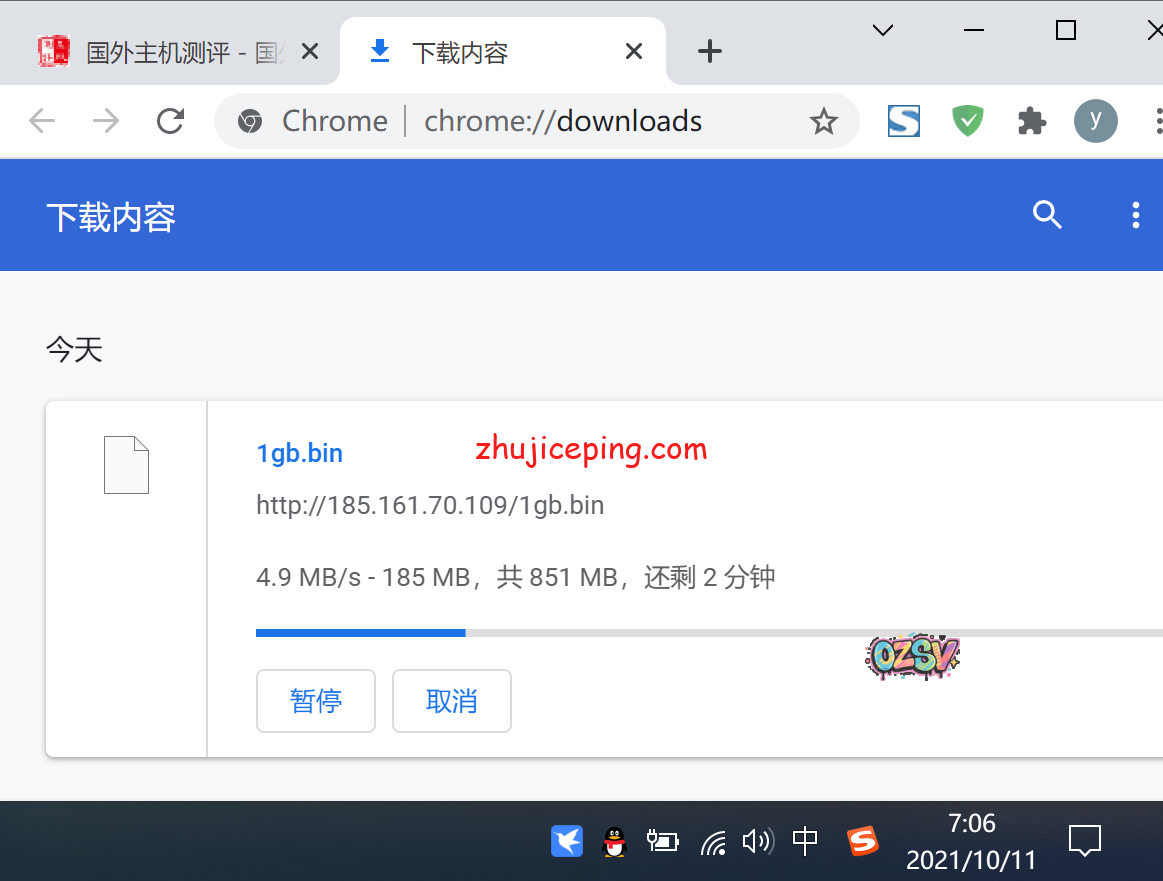1163x881 pixels.
Task: Click the QQ penguin tray icon
Action: (615, 842)
